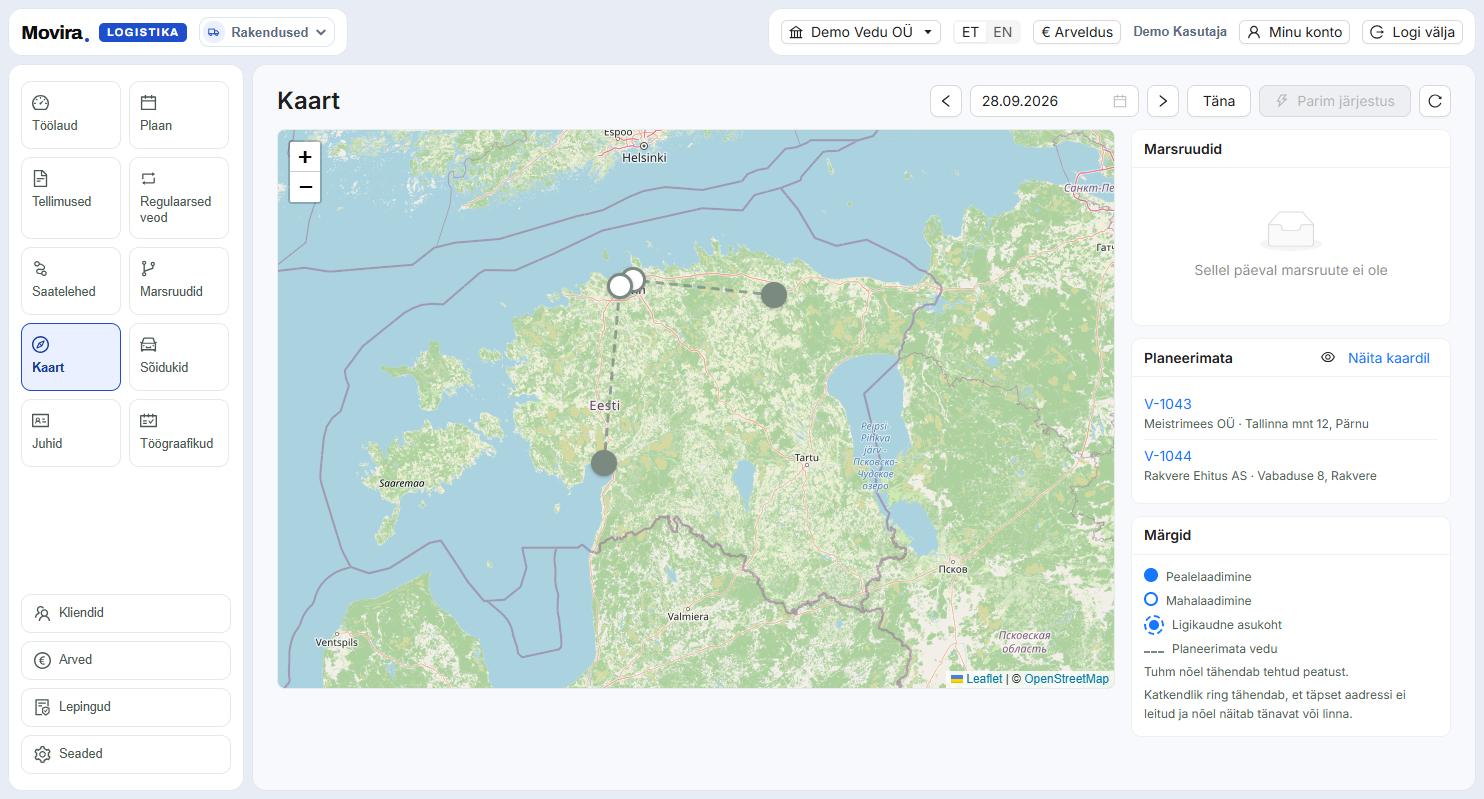
Task: Open the Sõidukid vehicles tile
Action: 179,357
